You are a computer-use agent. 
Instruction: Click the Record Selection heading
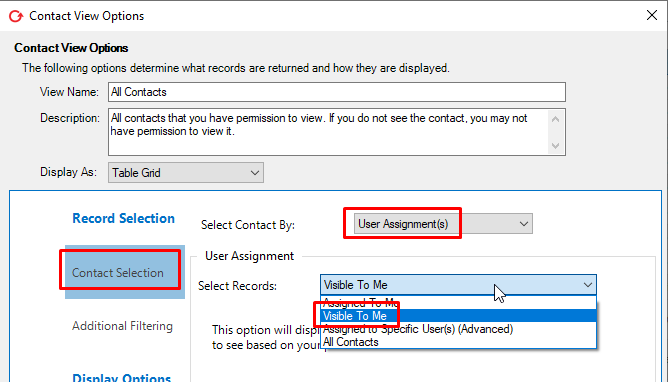(123, 218)
